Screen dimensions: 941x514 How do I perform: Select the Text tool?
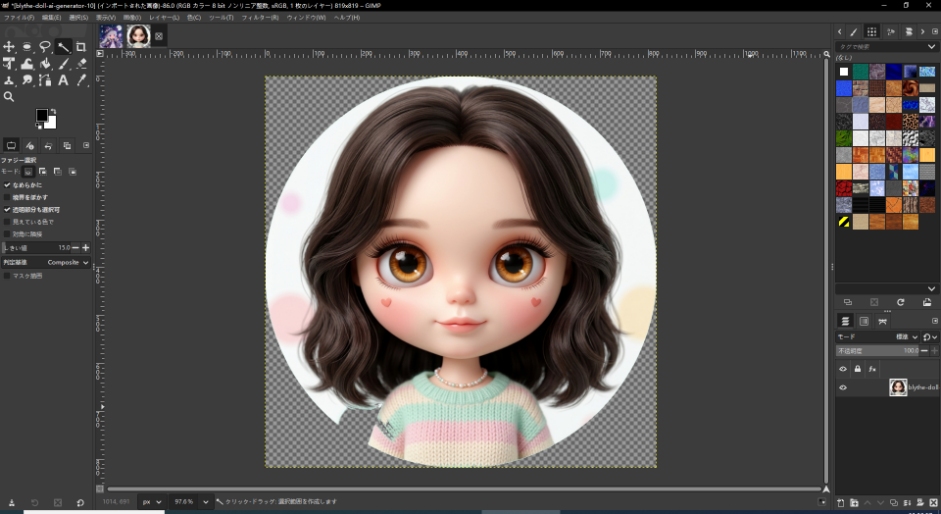tap(63, 80)
